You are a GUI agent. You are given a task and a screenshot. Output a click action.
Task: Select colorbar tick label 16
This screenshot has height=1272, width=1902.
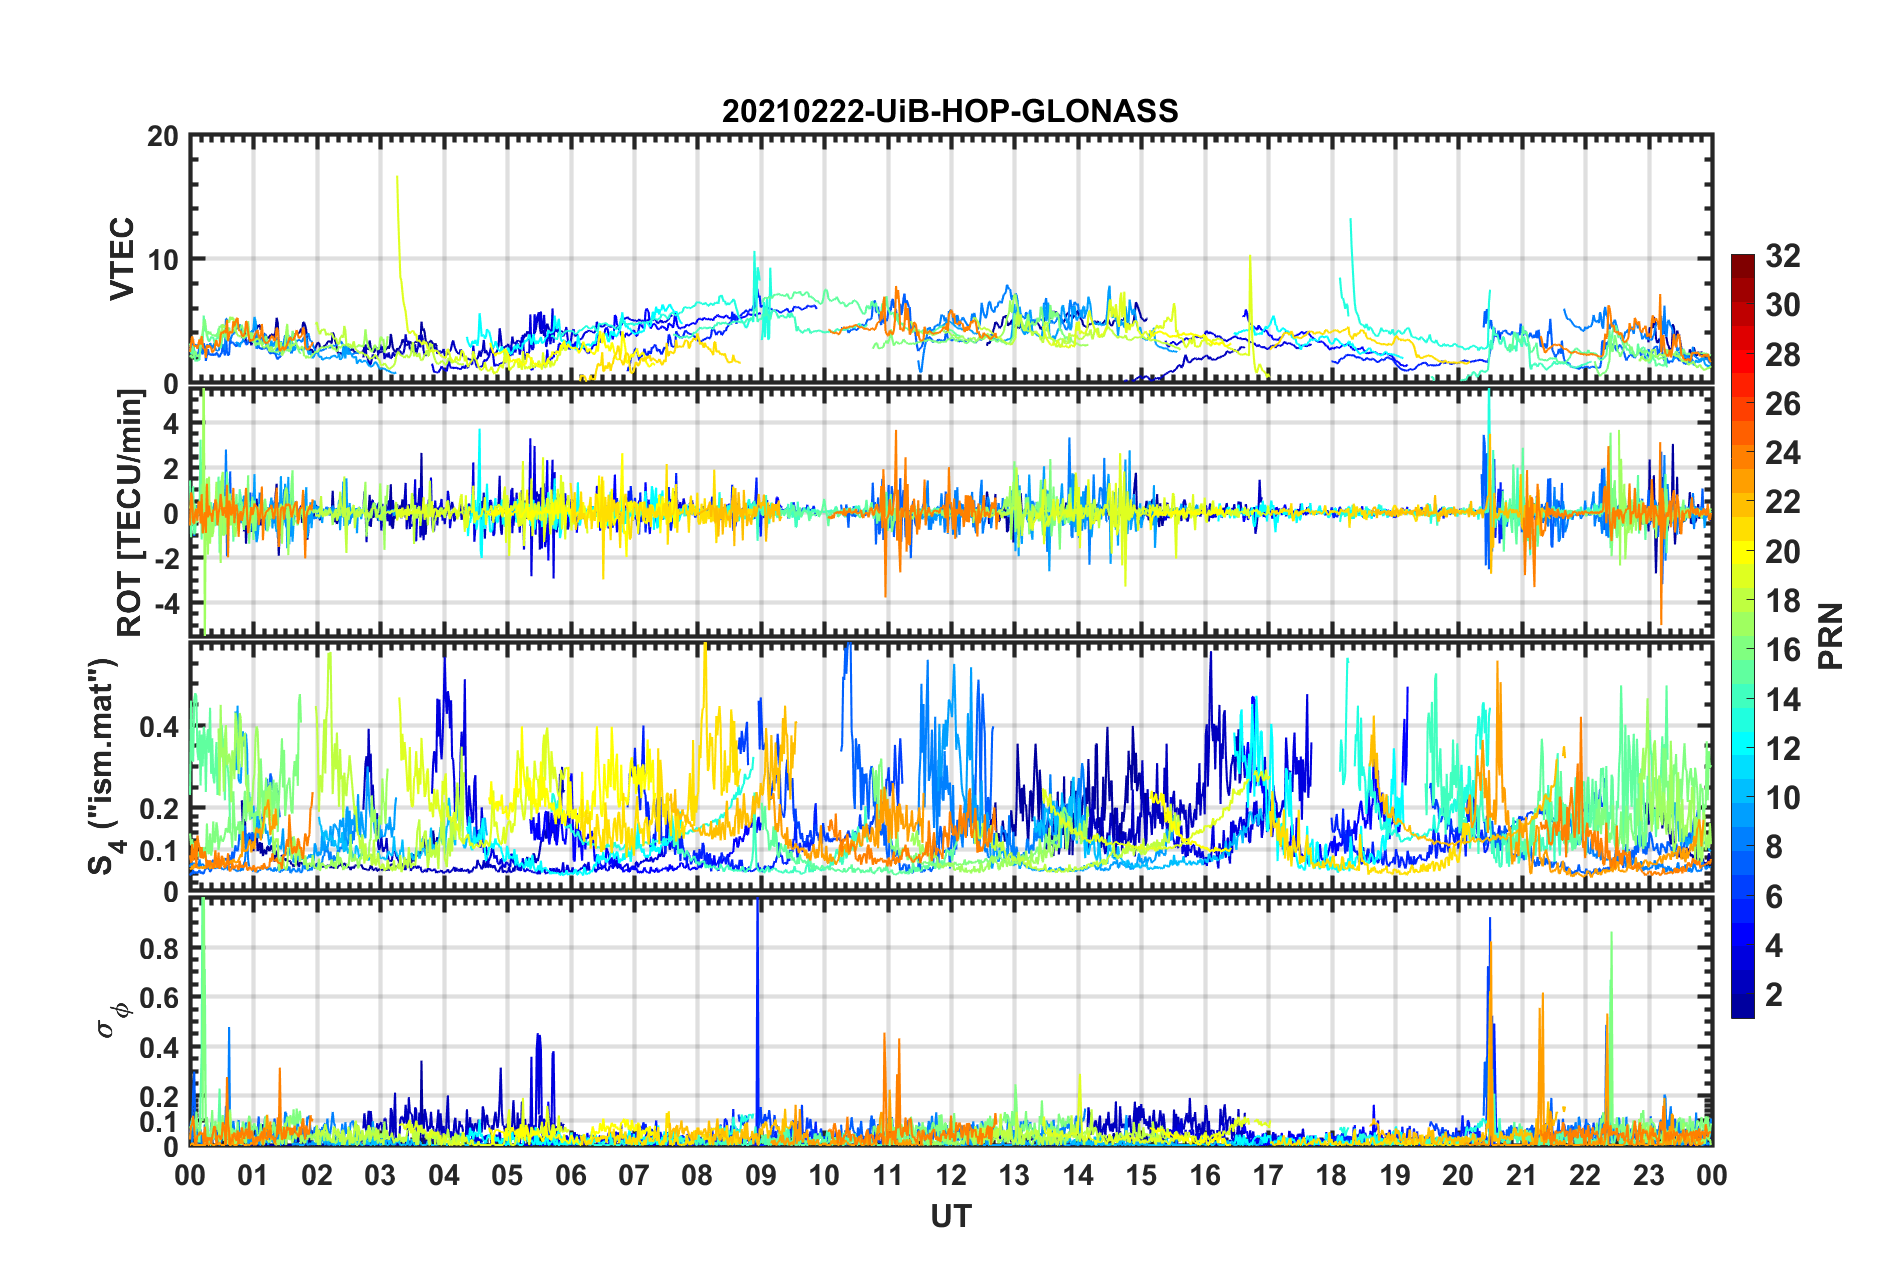coord(1782,650)
